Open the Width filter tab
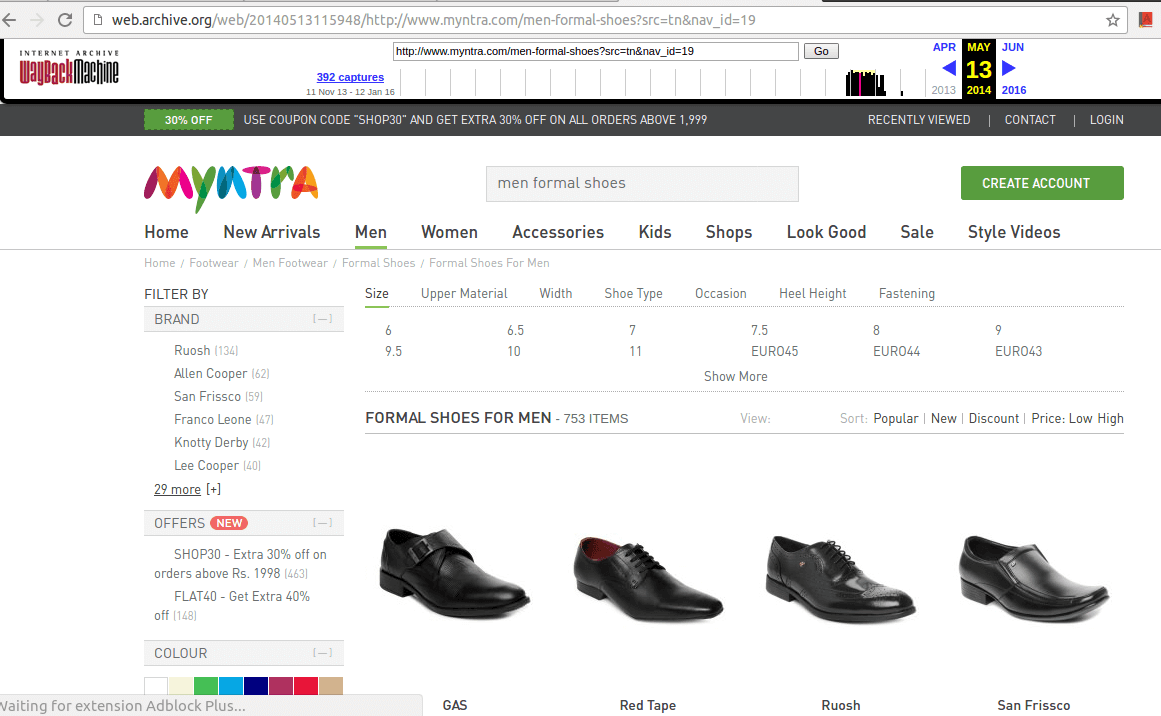The width and height of the screenshot is (1161, 716). pos(555,293)
